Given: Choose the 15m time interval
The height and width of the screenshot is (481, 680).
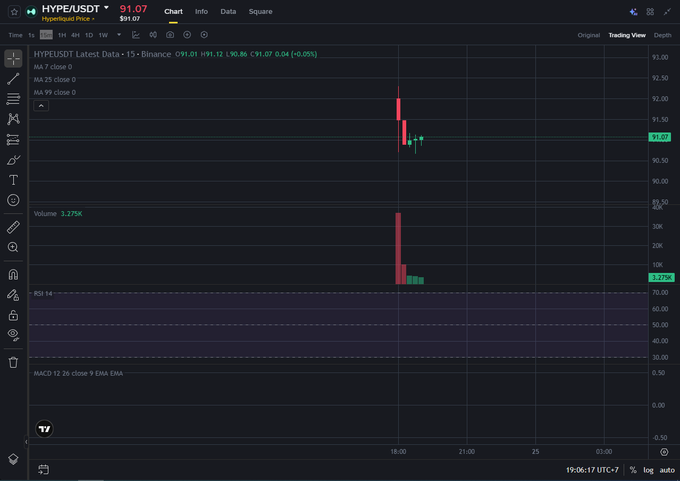Looking at the screenshot, I should 46,35.
